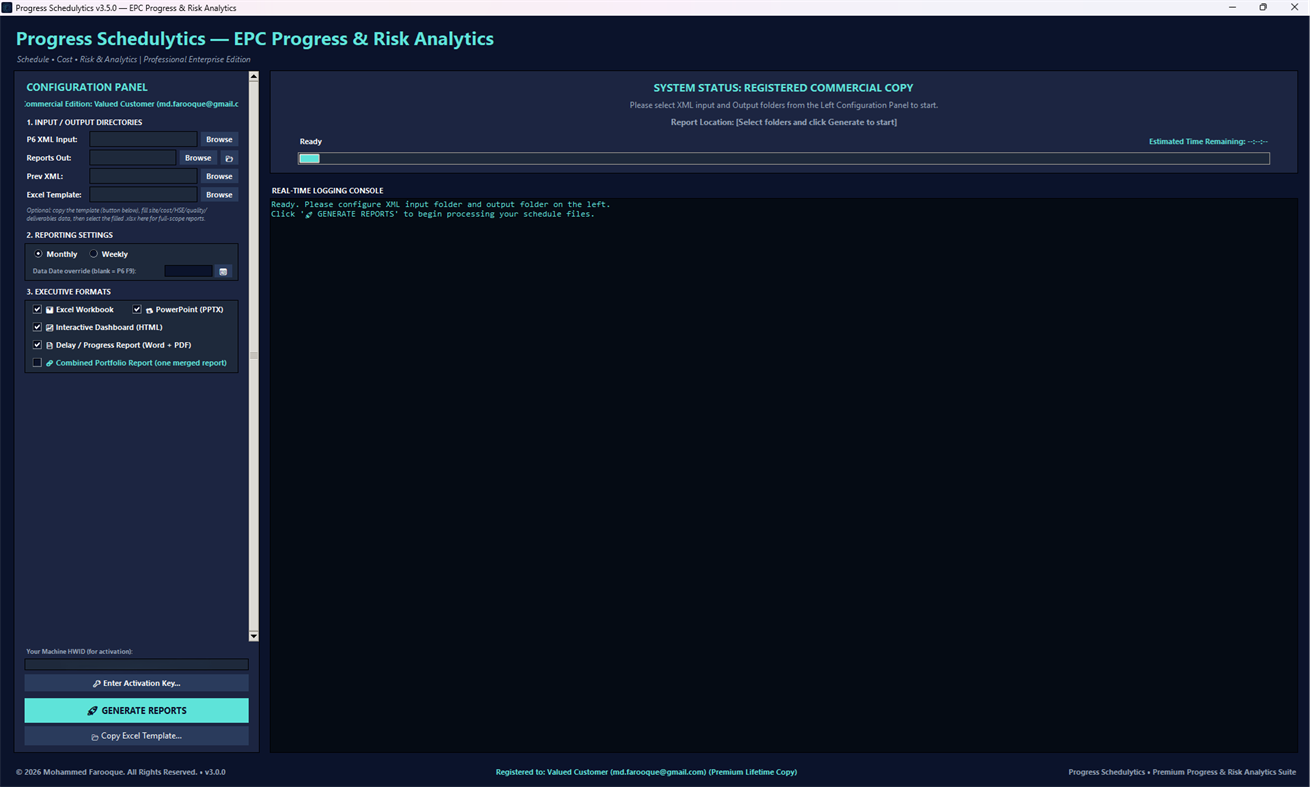This screenshot has width=1310, height=787.
Task: Uncheck the Excel Workbook format checkbox
Action: [37, 310]
